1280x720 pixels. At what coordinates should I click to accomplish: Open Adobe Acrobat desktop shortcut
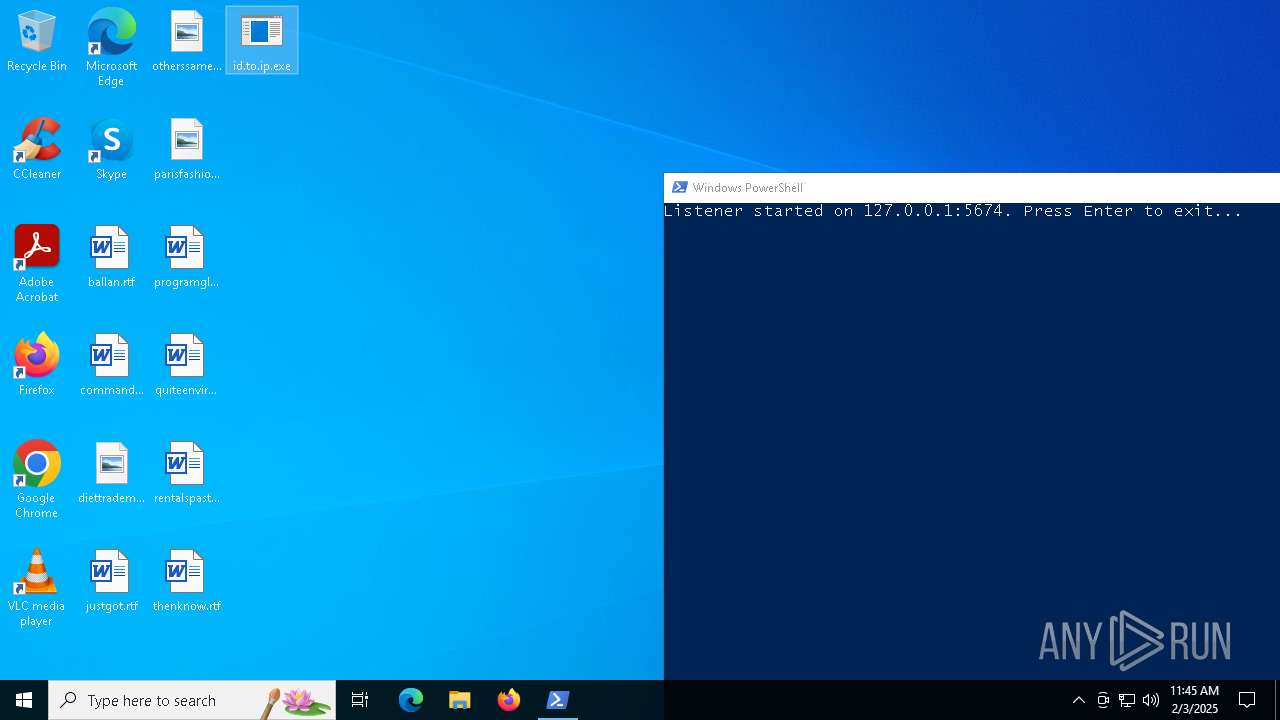coord(37,263)
